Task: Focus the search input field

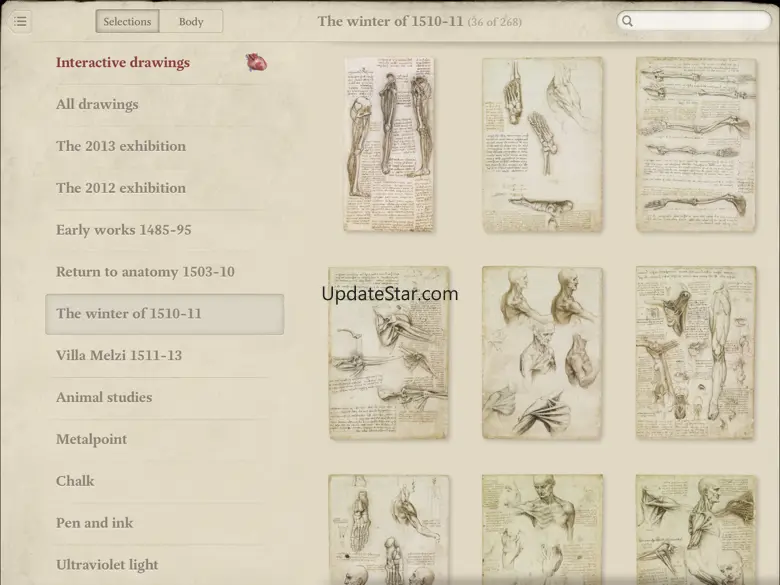Action: [x=693, y=21]
